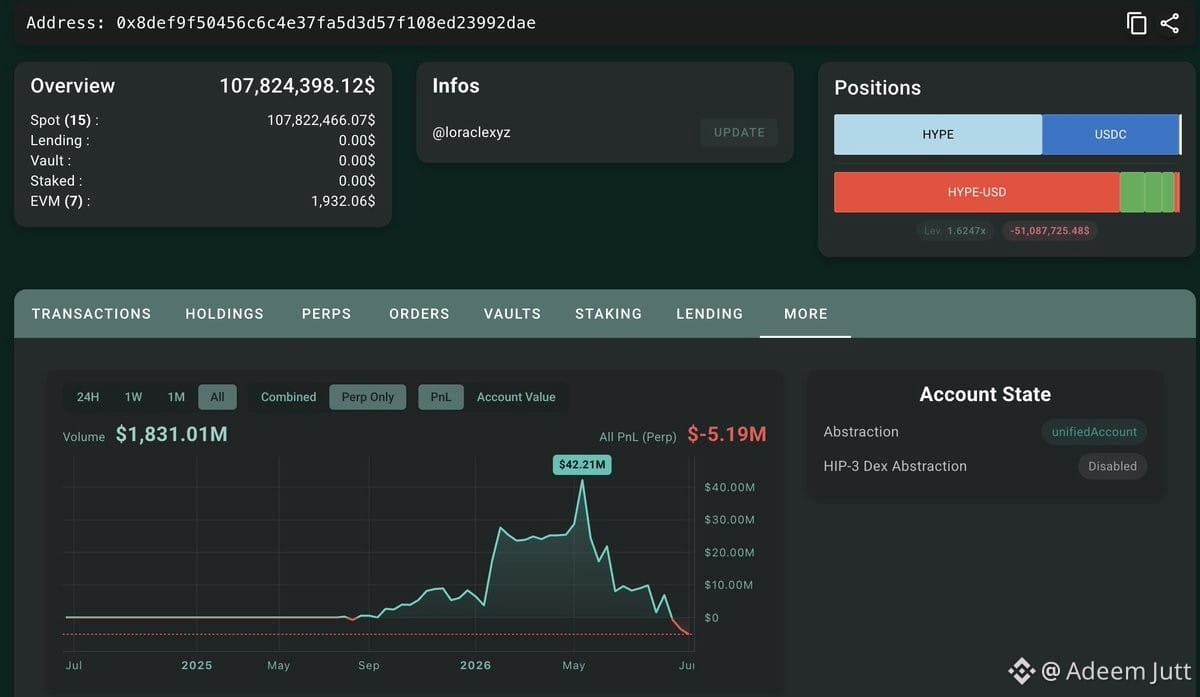Copy the wallet address with the copy icon
This screenshot has width=1200, height=697.
coord(1136,23)
